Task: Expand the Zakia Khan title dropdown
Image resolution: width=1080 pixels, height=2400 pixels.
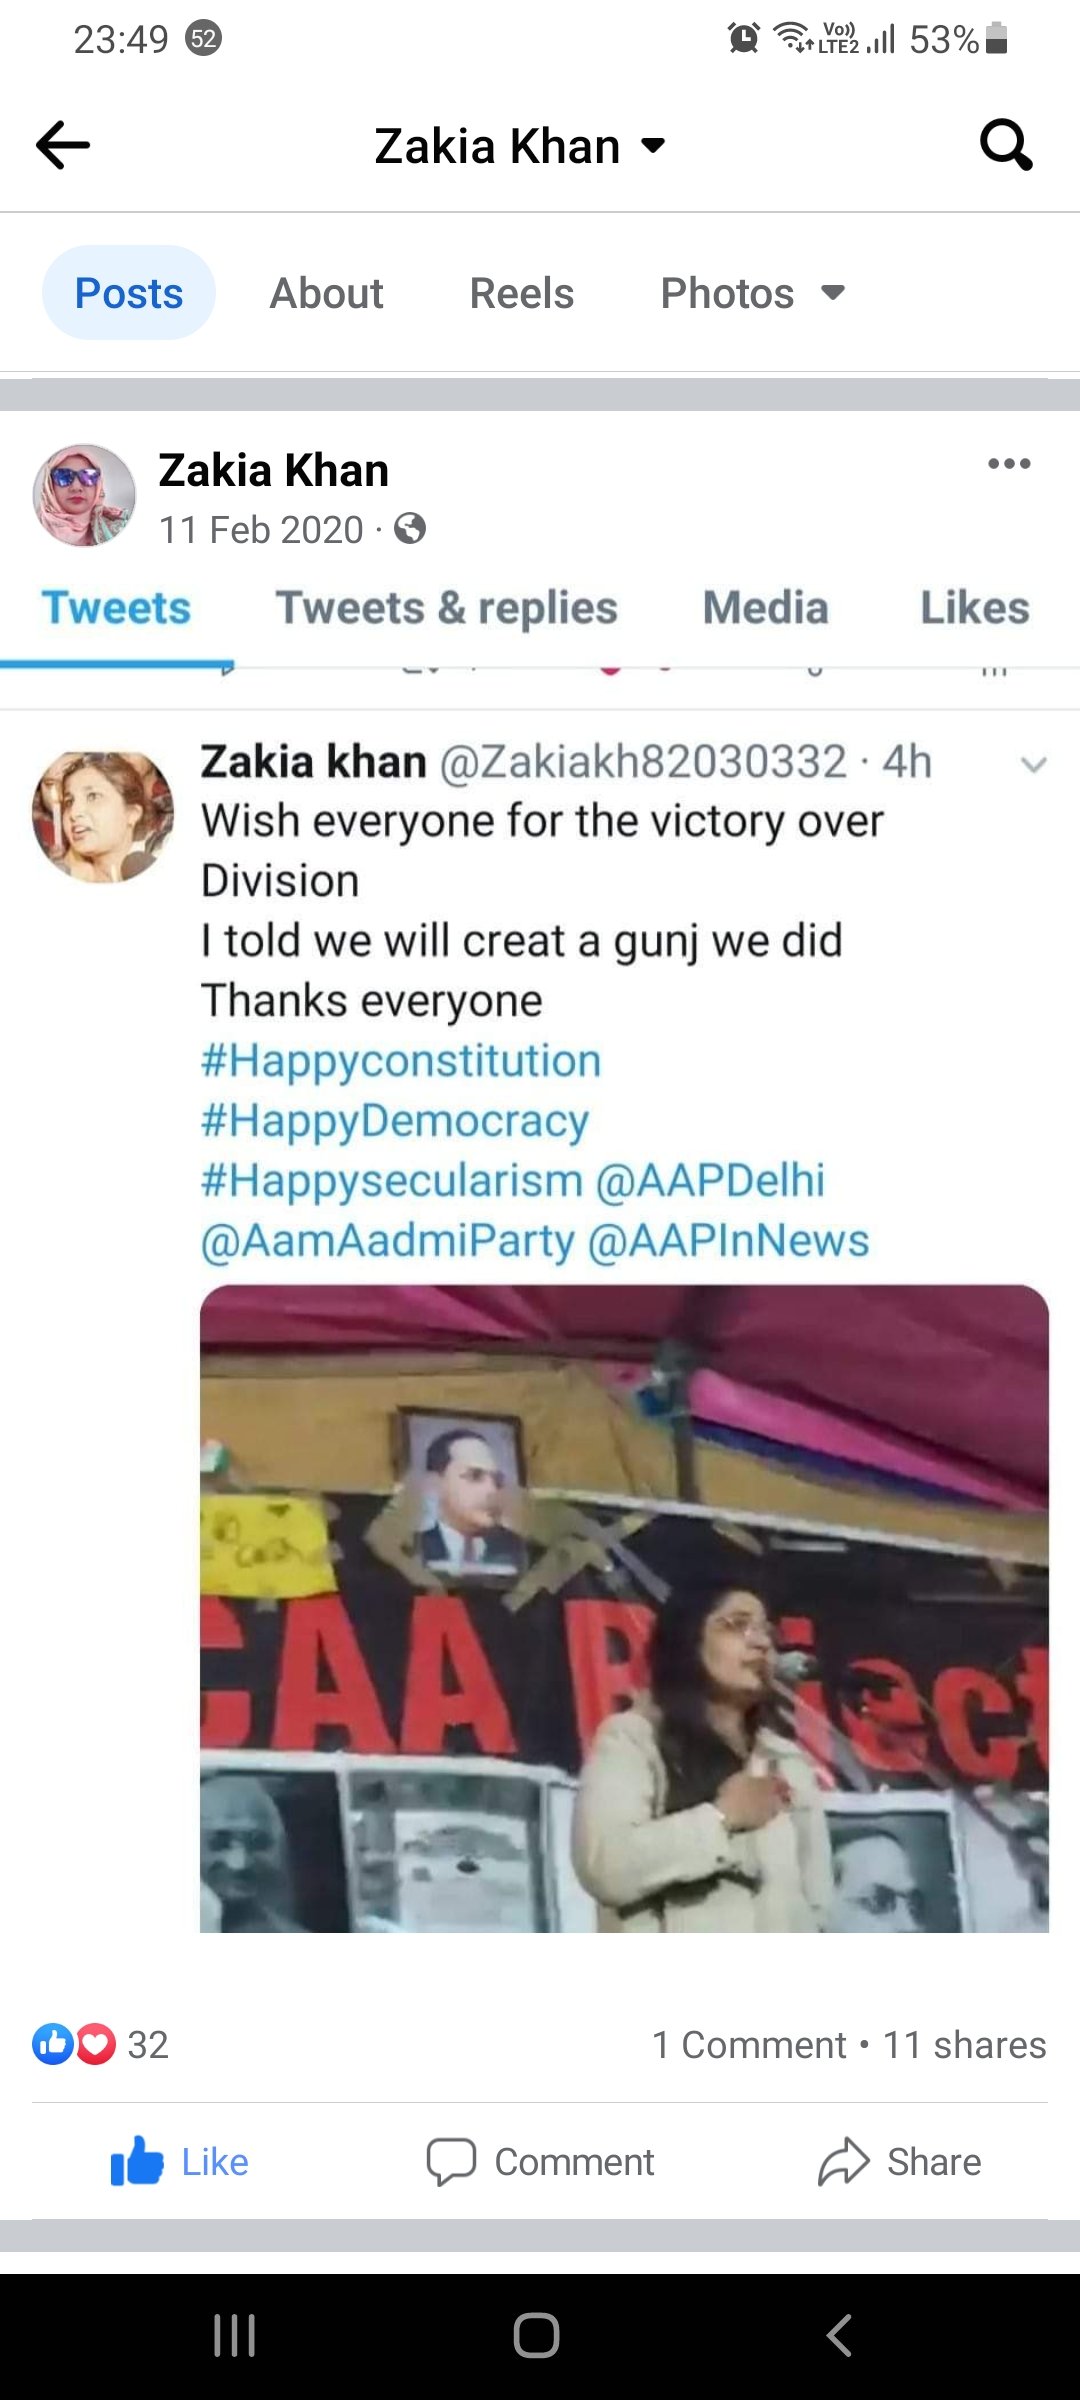Action: [653, 146]
